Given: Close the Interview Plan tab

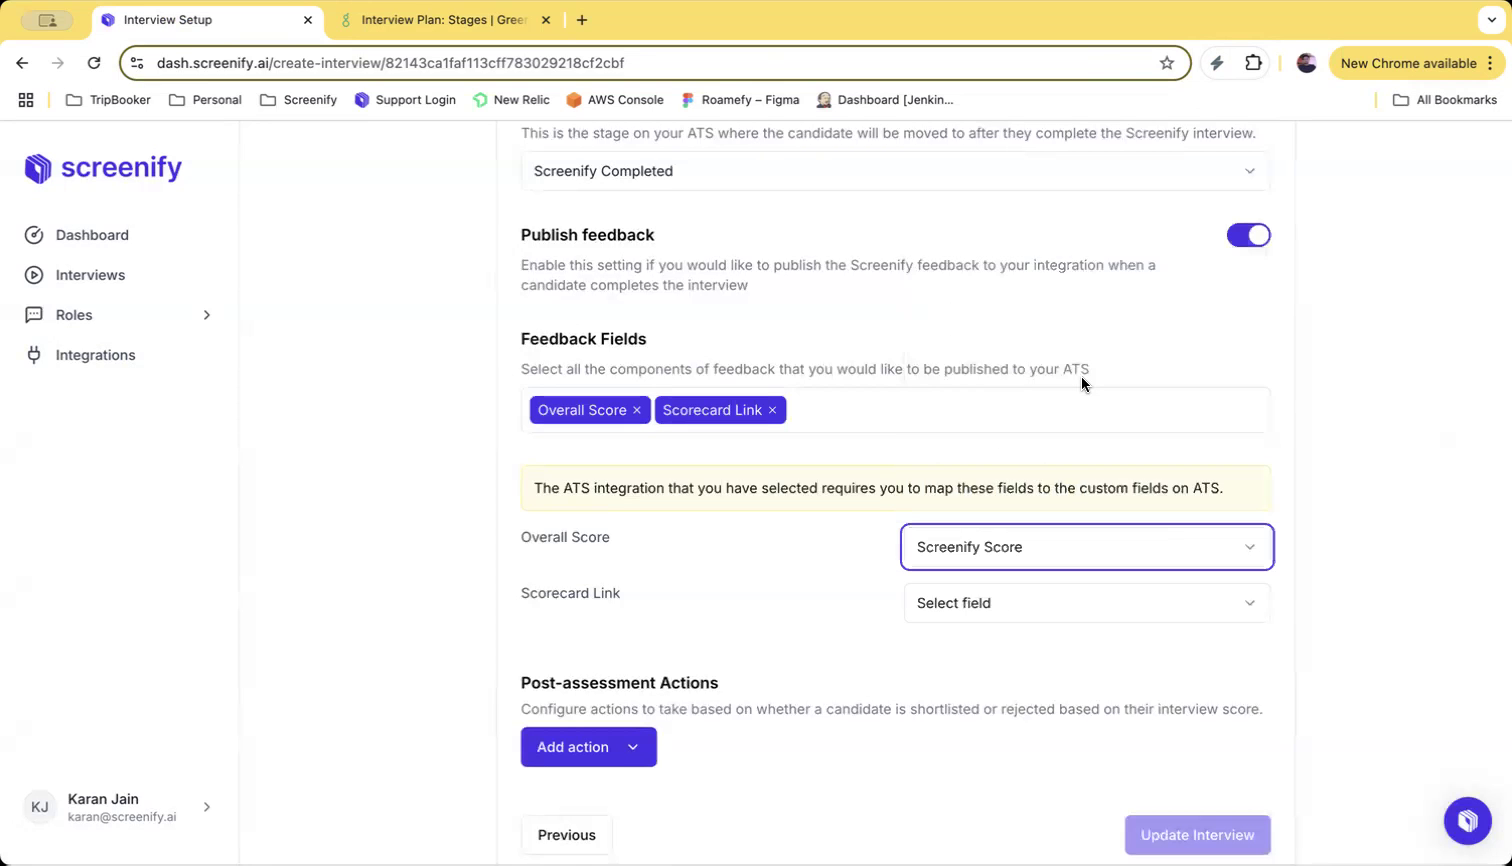Looking at the screenshot, I should coord(546,20).
